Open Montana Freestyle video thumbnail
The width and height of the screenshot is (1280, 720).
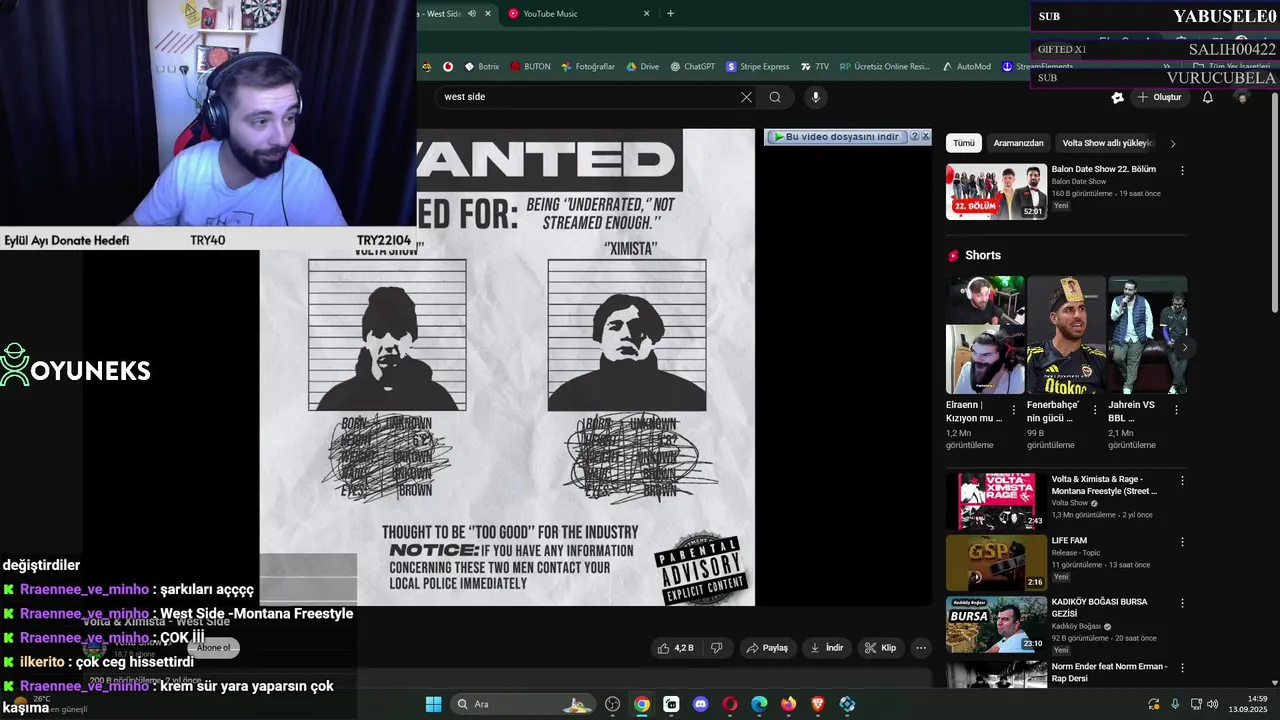(996, 501)
